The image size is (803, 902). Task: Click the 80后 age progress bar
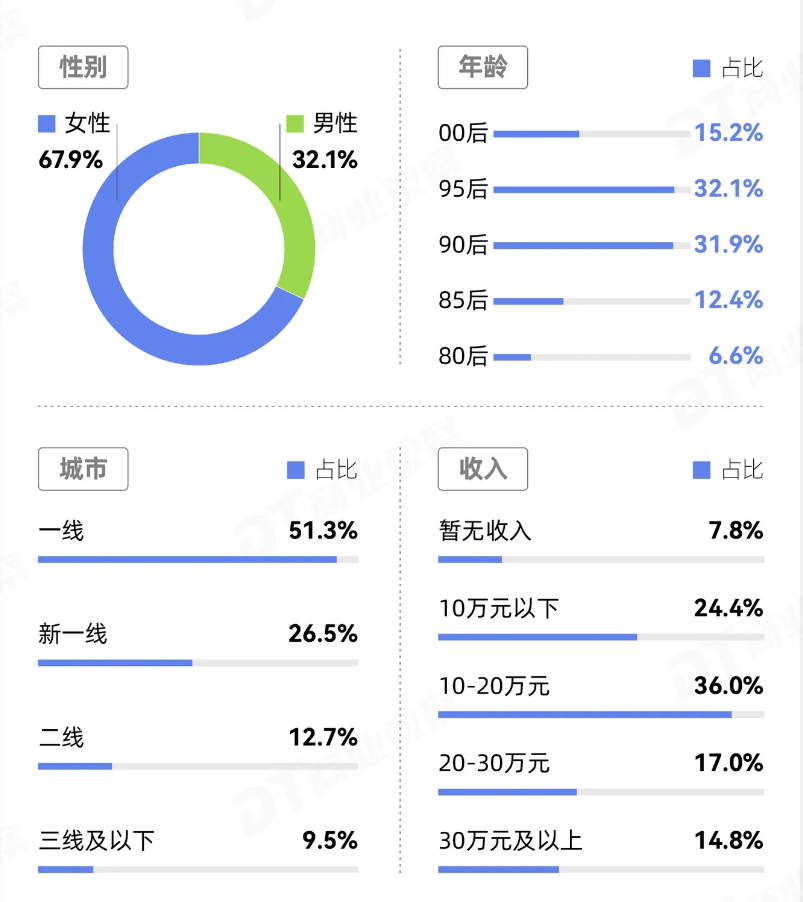590,357
